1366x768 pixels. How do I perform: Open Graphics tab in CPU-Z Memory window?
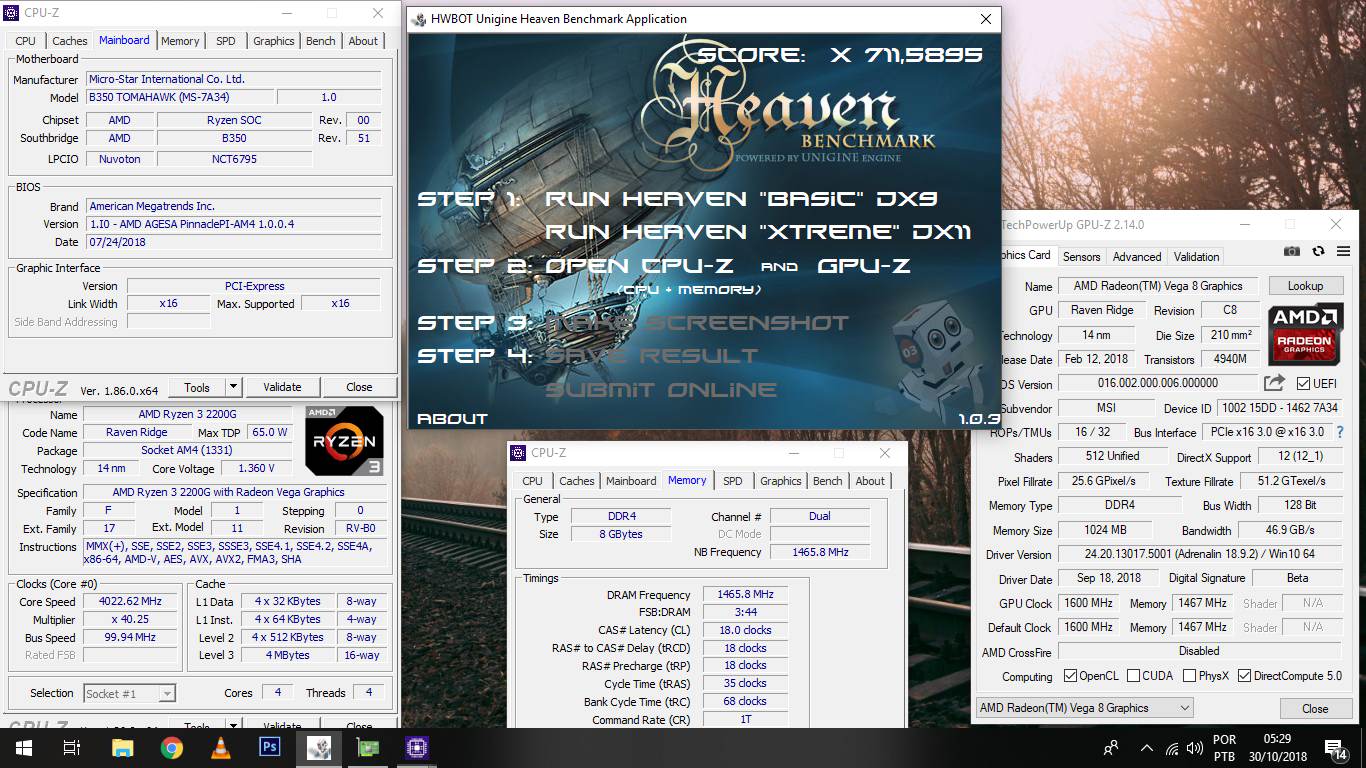pyautogui.click(x=780, y=481)
